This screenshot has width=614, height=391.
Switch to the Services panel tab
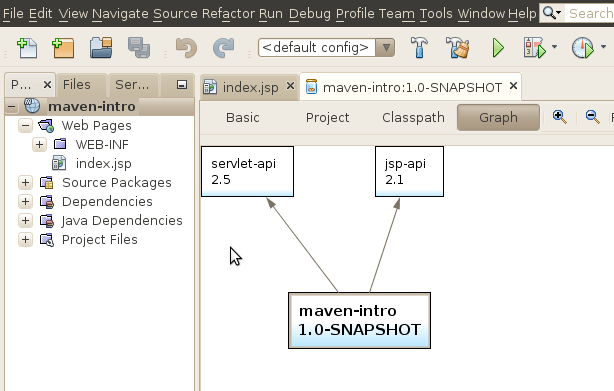coord(134,85)
